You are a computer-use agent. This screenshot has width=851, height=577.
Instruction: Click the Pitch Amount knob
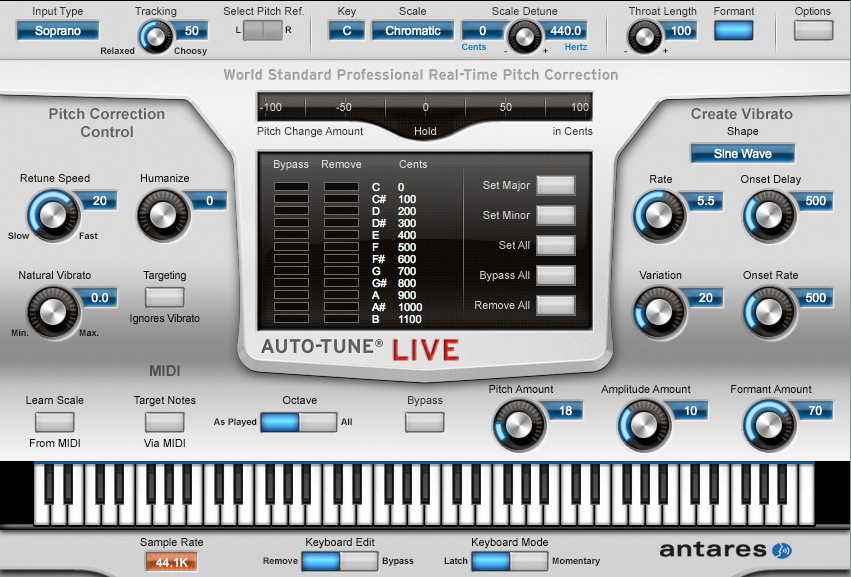tap(519, 426)
